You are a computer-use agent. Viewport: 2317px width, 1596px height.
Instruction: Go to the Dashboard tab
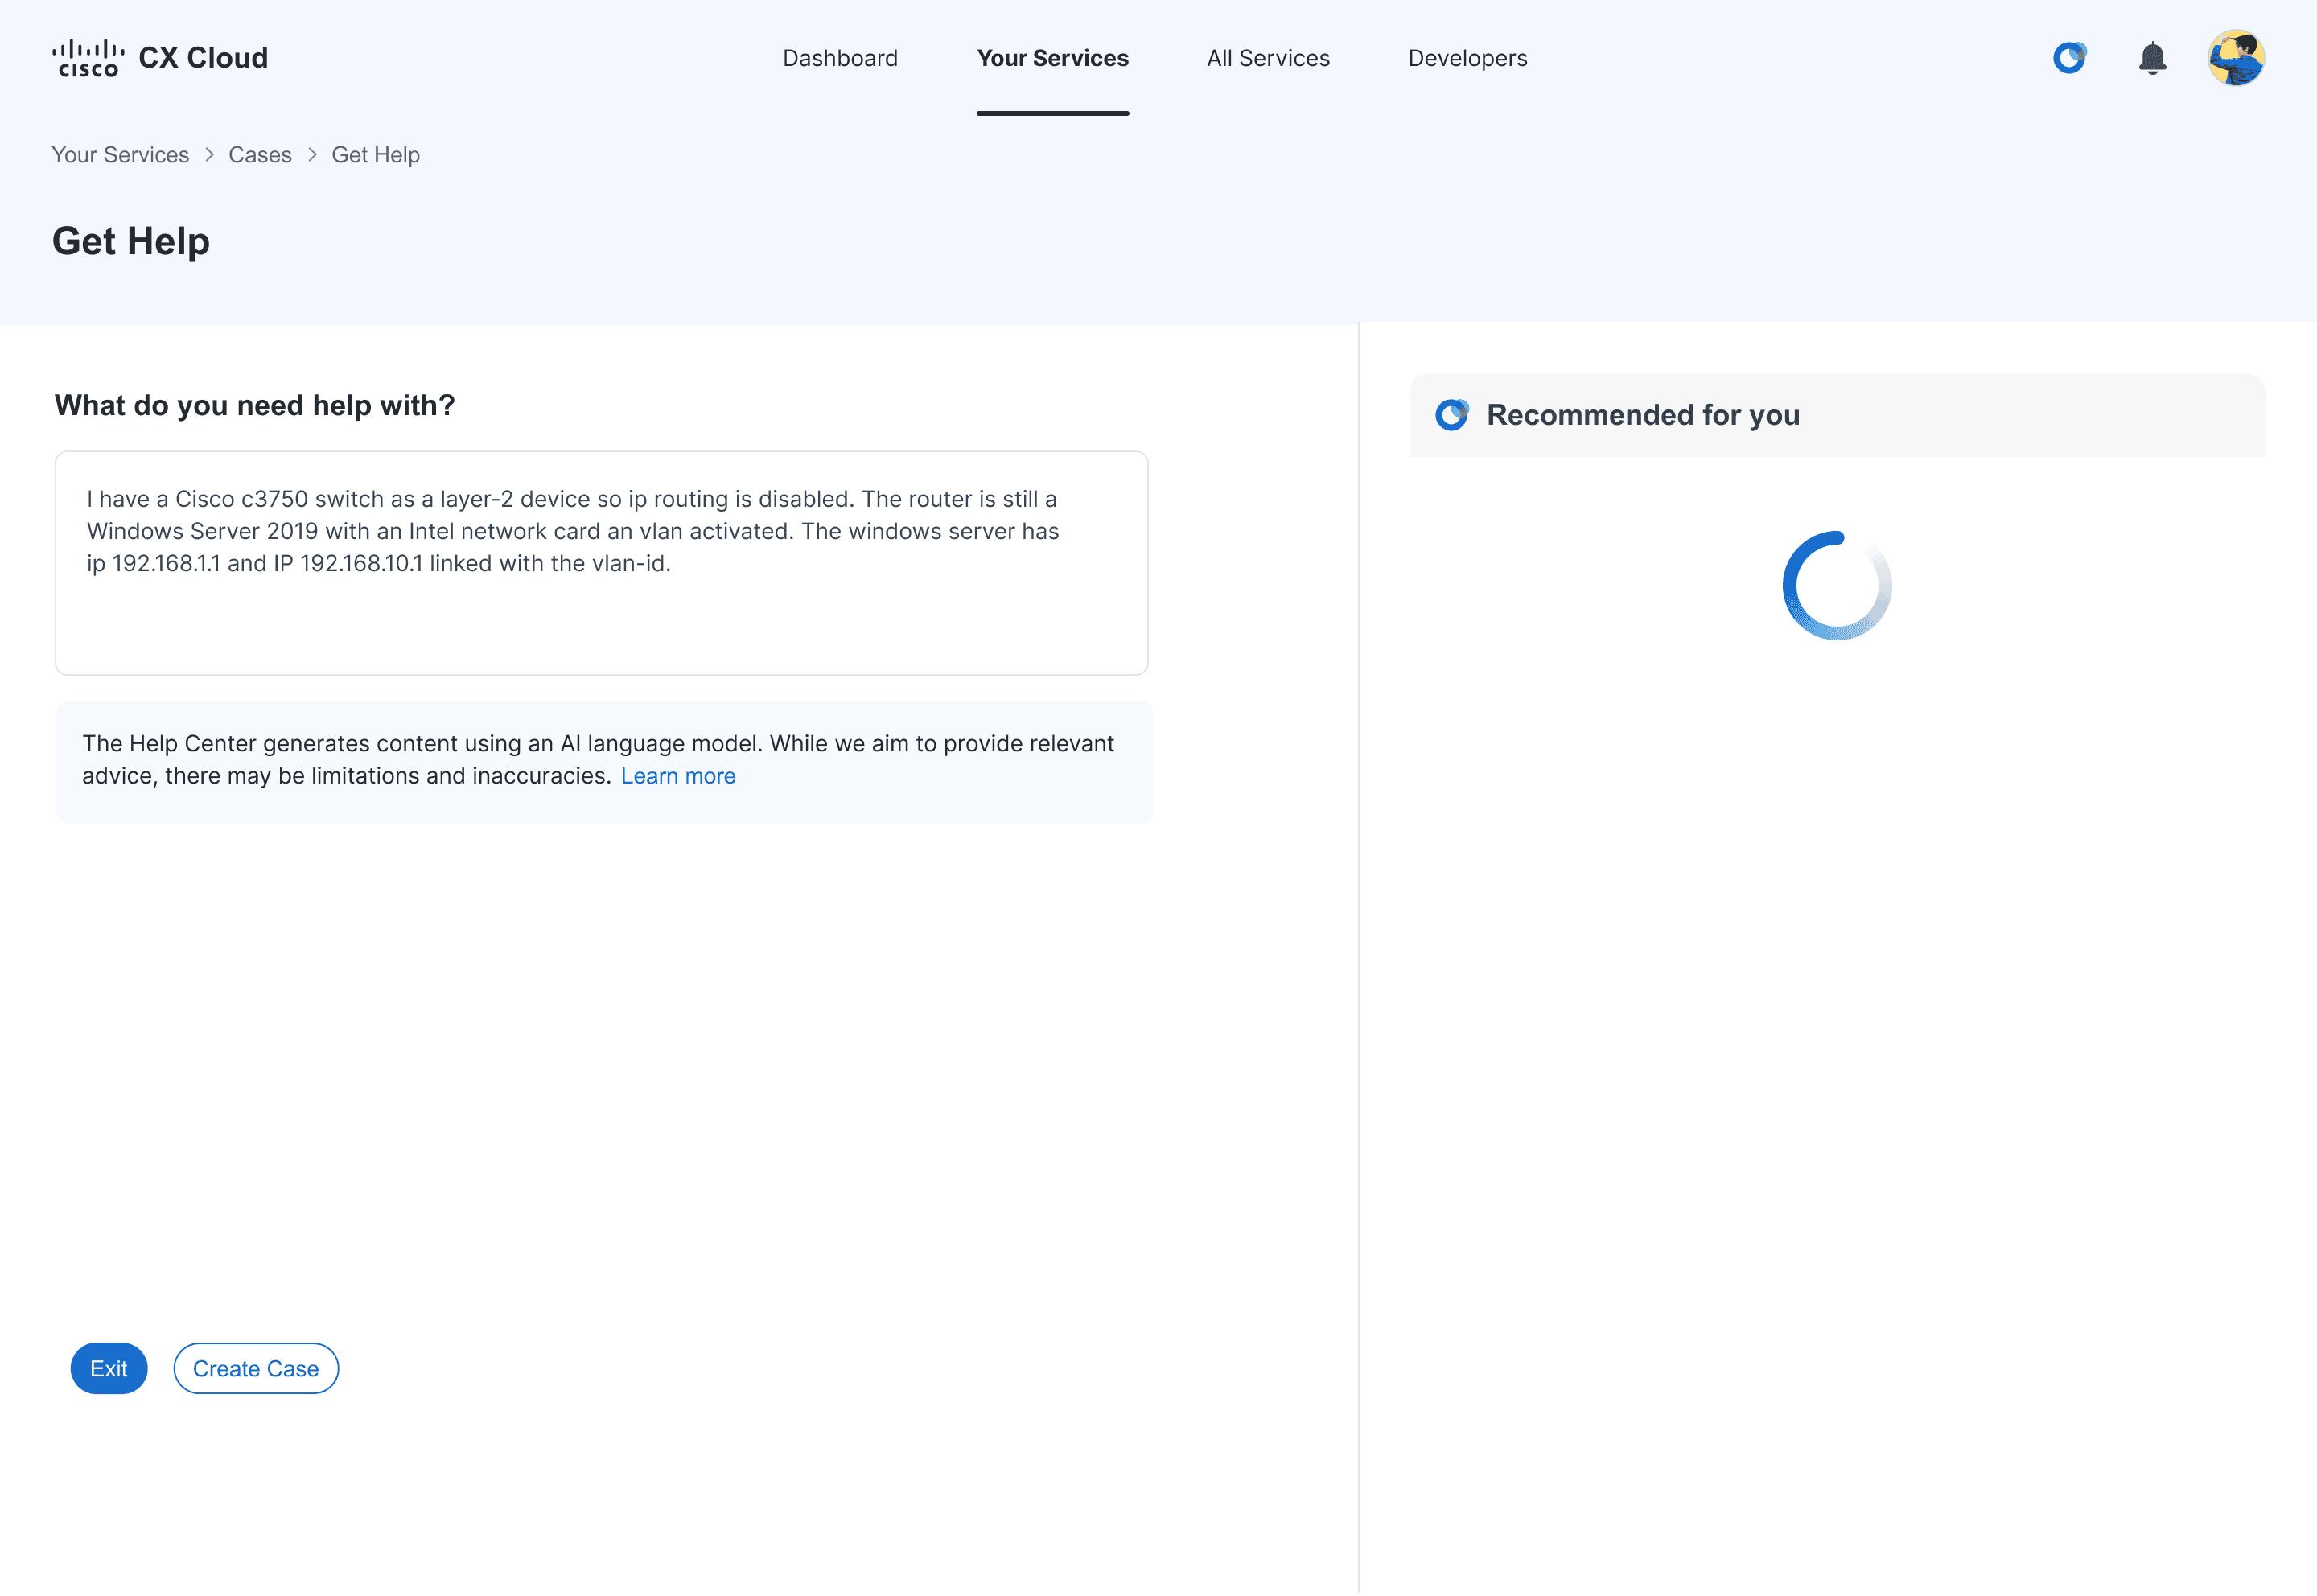(840, 58)
